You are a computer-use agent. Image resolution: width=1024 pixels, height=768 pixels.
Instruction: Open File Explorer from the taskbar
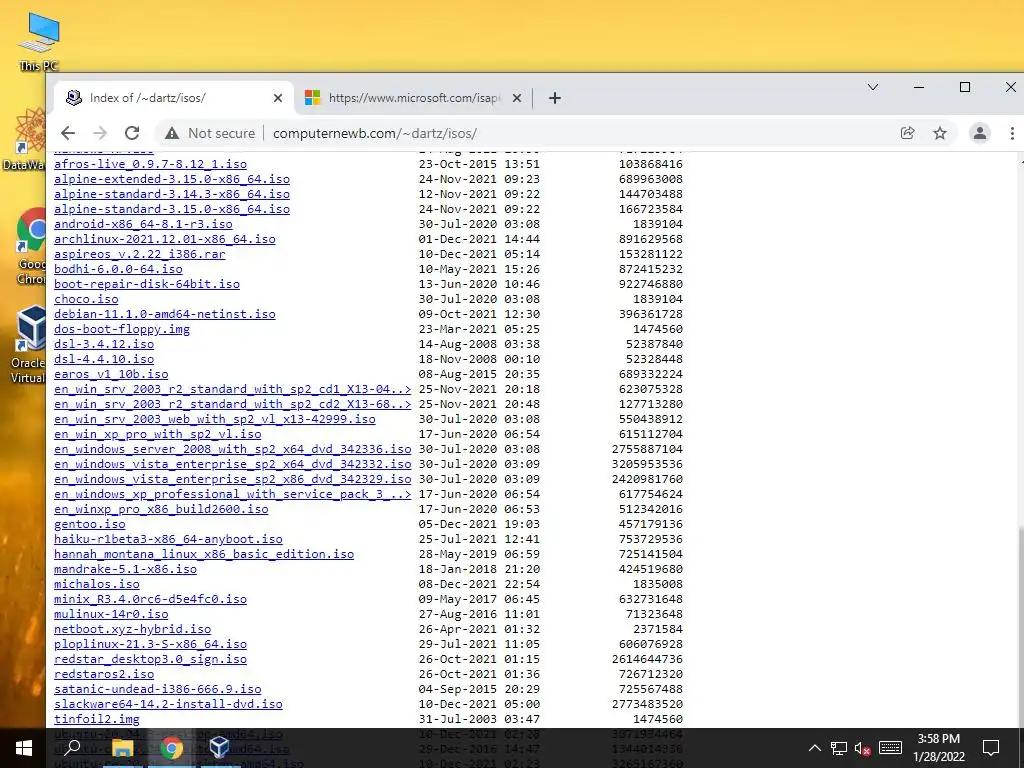(x=122, y=748)
